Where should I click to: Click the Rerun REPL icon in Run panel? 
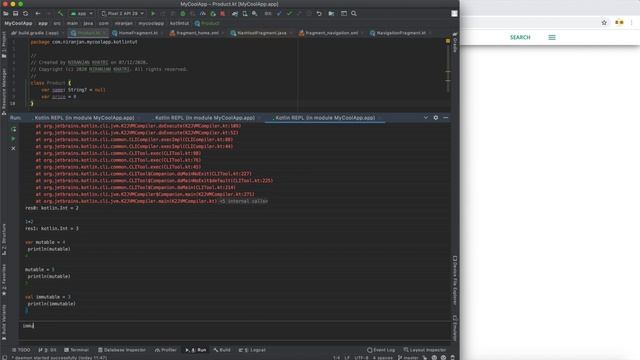coord(13,129)
